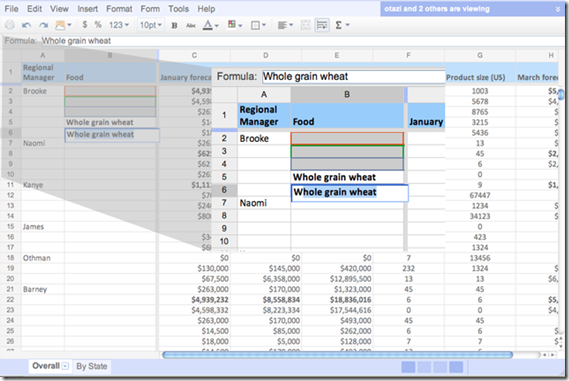The image size is (569, 381).
Task: Select row 22 header
Action: (10, 299)
